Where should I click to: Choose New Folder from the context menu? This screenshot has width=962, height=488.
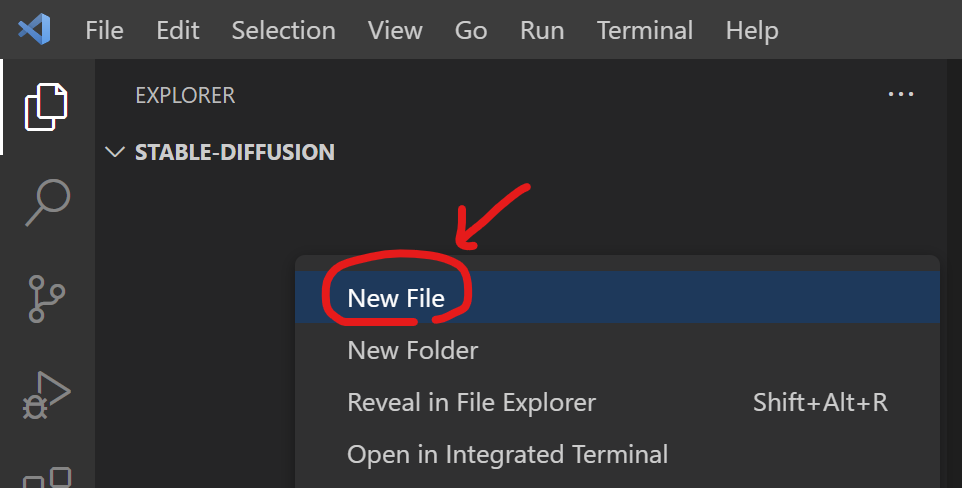[412, 350]
